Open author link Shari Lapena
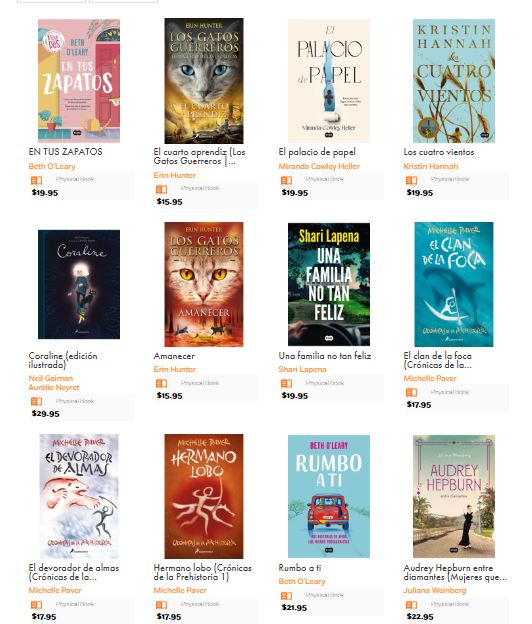The image size is (532, 624). [x=302, y=369]
